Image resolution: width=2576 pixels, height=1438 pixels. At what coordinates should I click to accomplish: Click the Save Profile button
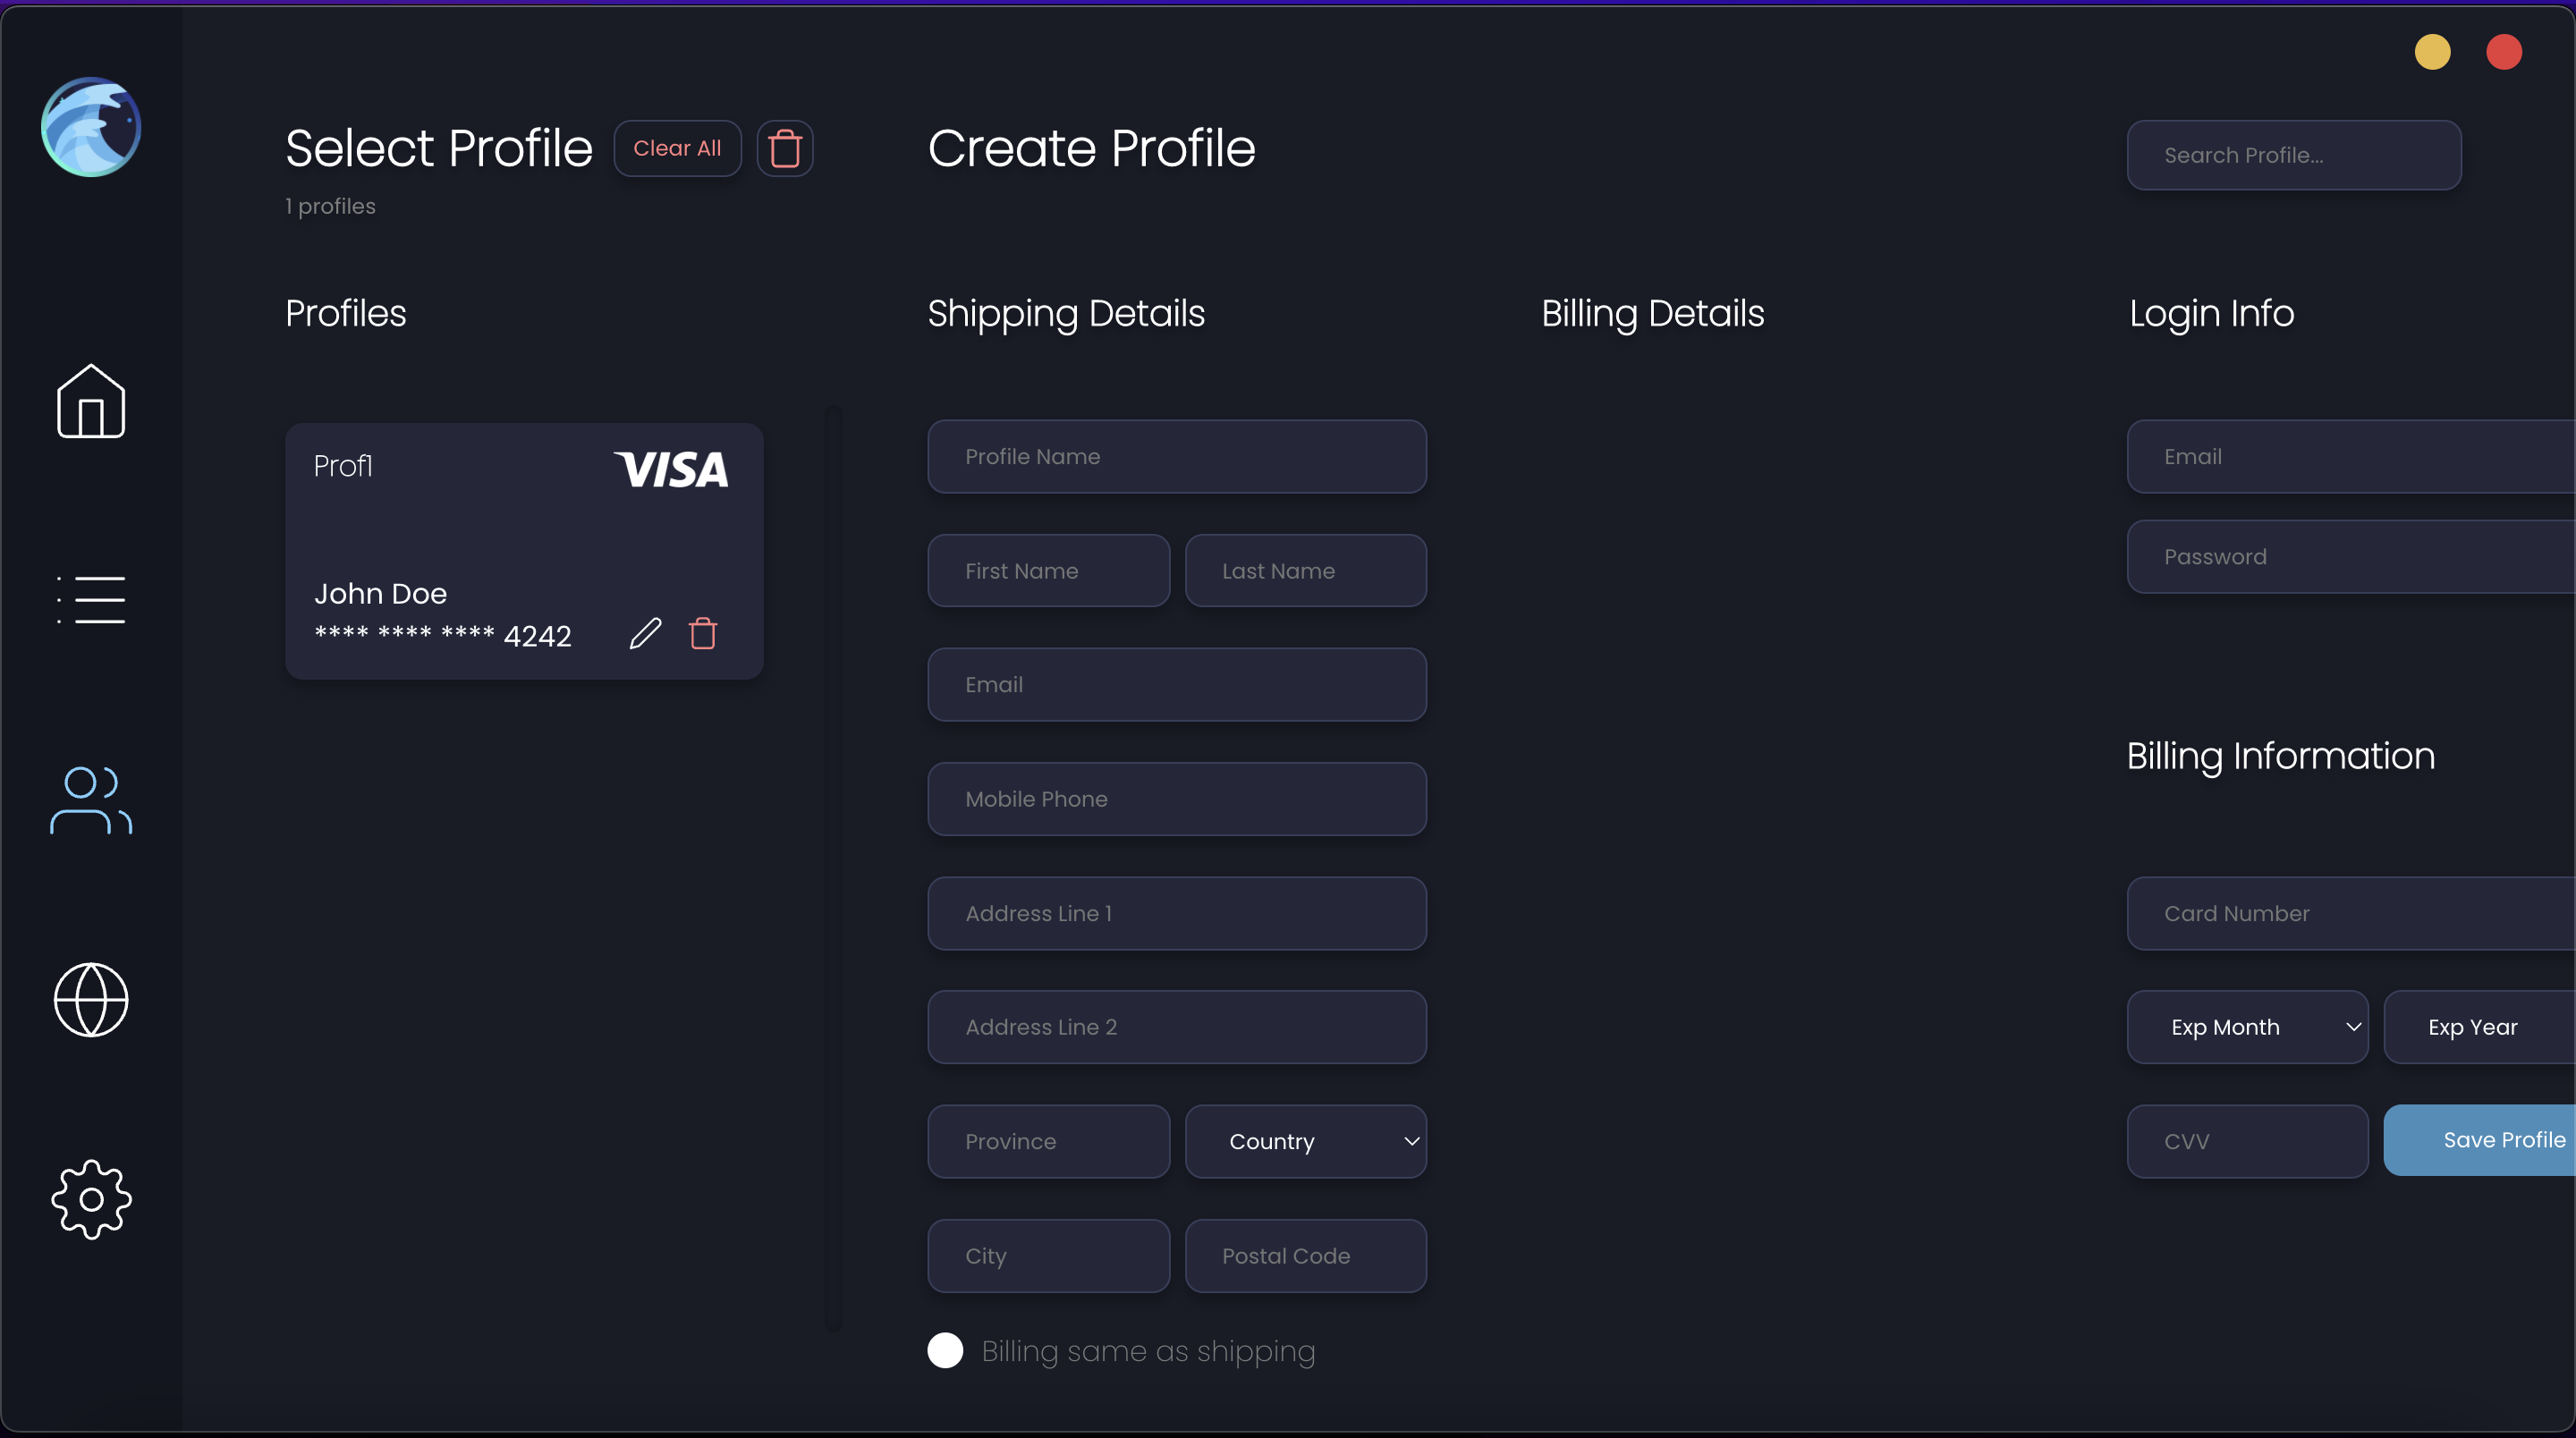pos(2480,1140)
